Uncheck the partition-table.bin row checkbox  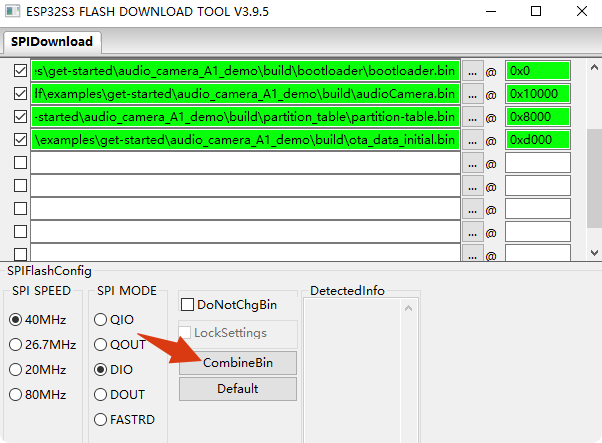pos(20,117)
